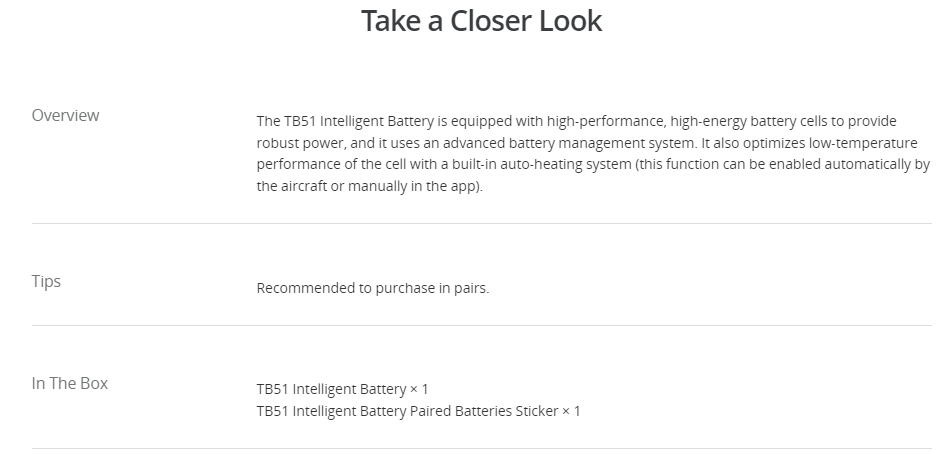Click the text 'Recommended to purchase in pairs.'
This screenshot has height=454, width=946.
click(373, 288)
